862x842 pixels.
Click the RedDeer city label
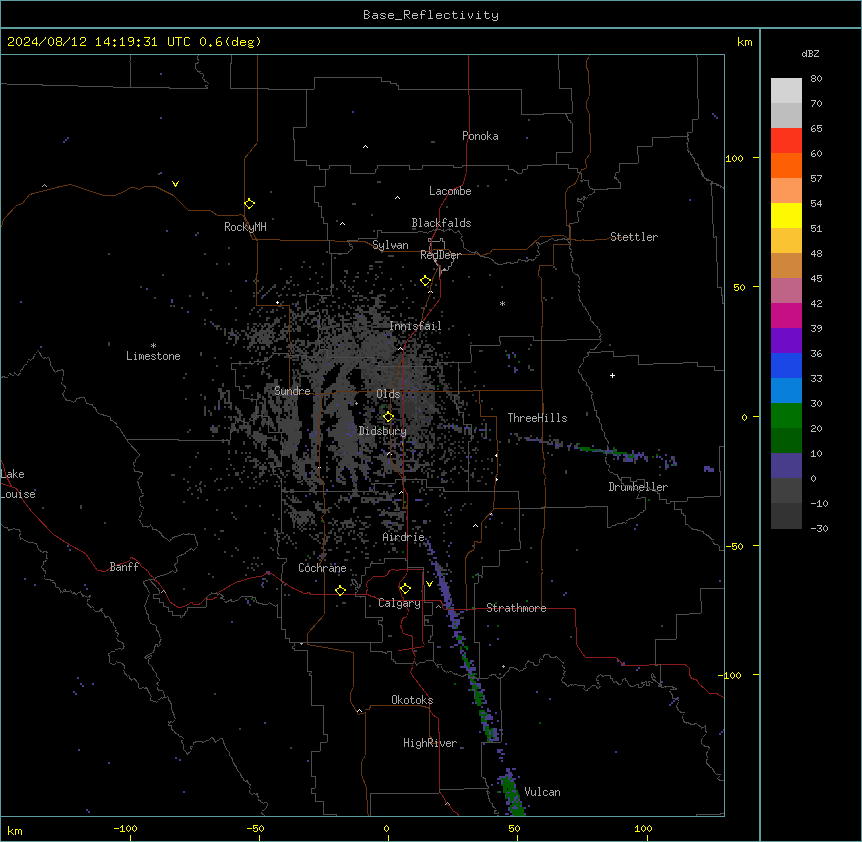click(440, 255)
